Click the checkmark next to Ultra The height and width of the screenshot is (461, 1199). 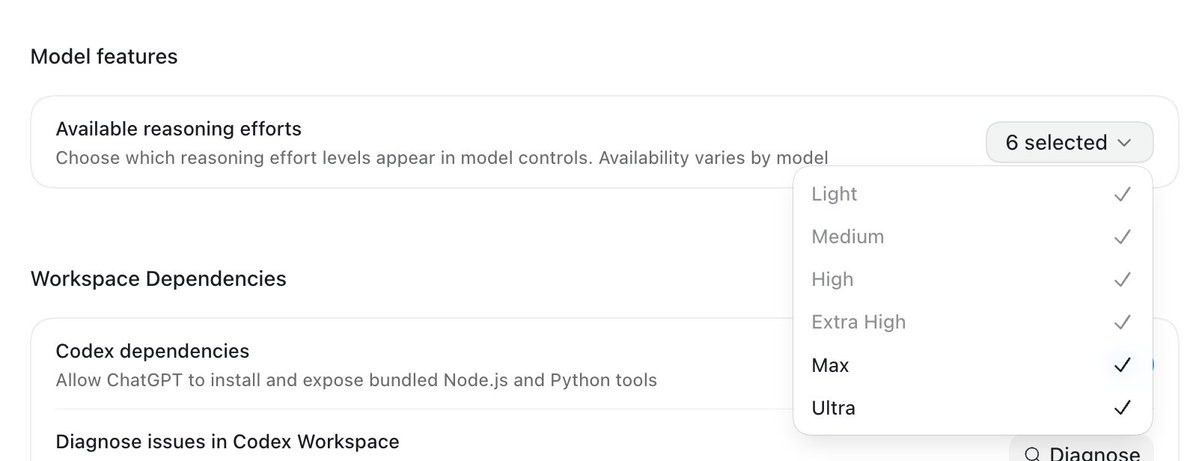coord(1122,408)
